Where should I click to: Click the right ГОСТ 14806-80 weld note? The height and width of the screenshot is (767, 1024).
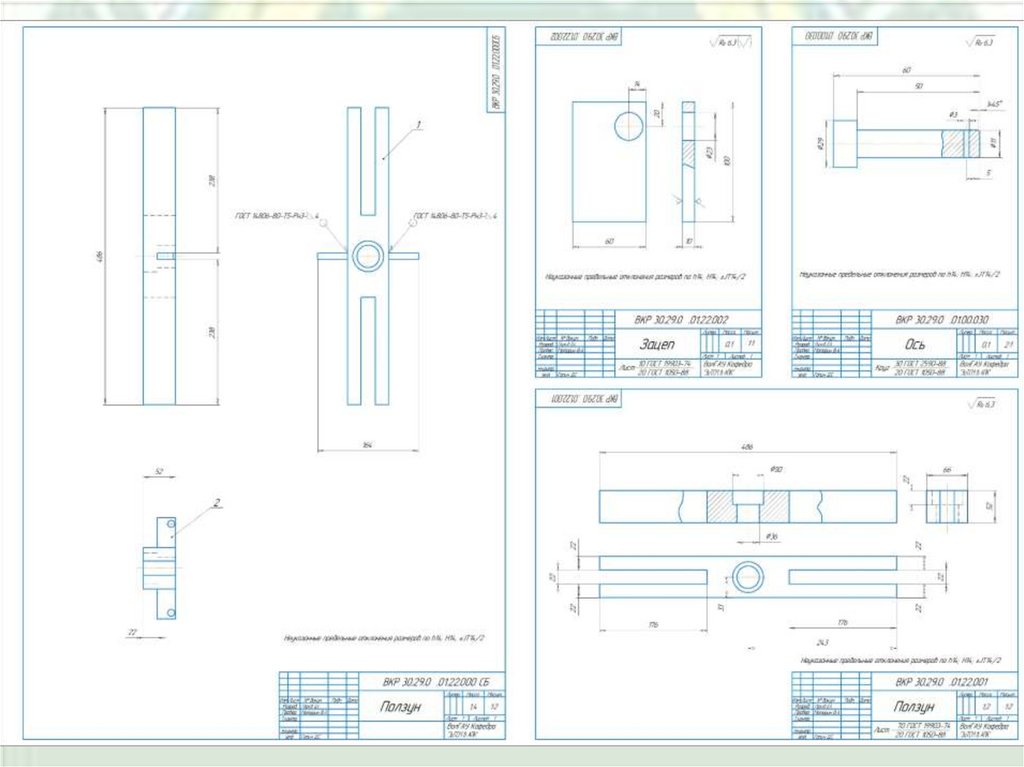455,215
